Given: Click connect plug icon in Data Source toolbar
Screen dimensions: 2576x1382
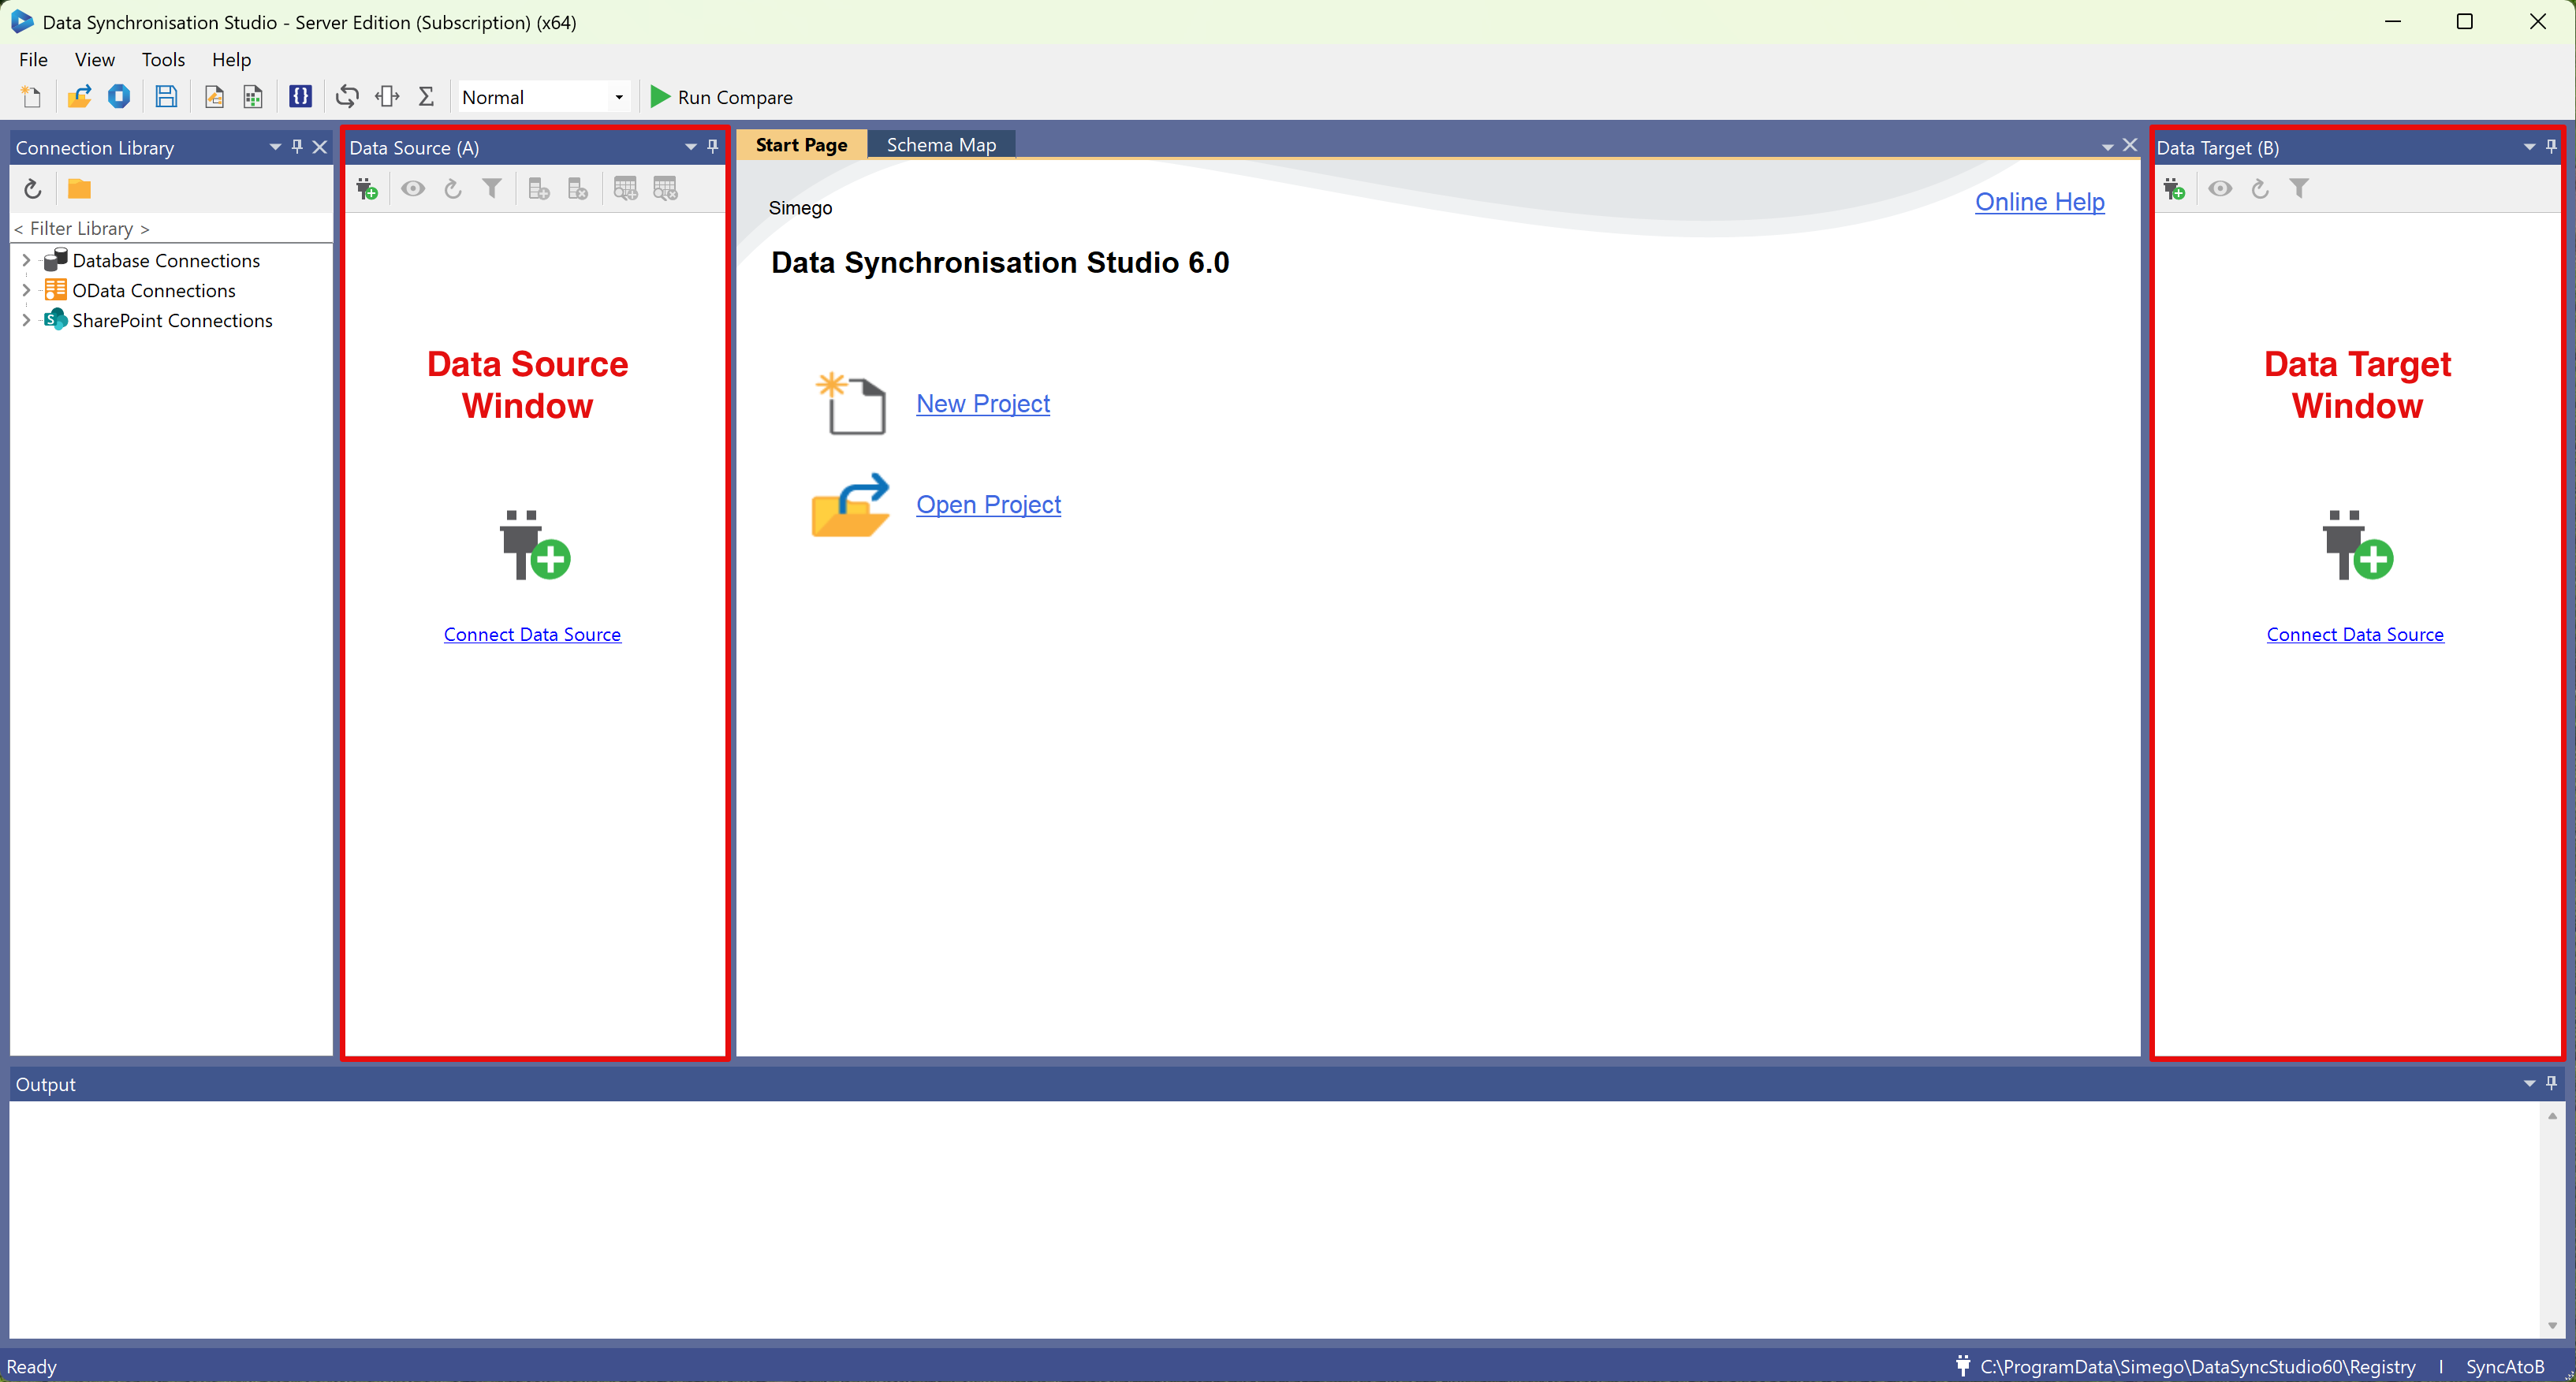Looking at the screenshot, I should pos(367,189).
